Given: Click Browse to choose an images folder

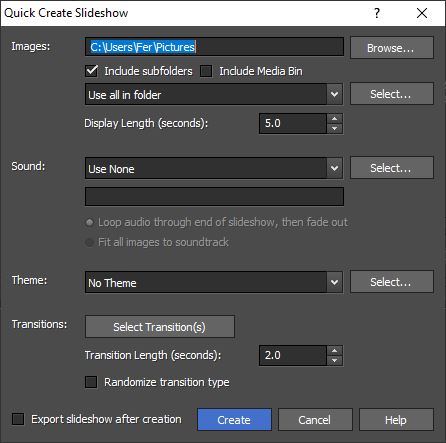Looking at the screenshot, I should [392, 48].
